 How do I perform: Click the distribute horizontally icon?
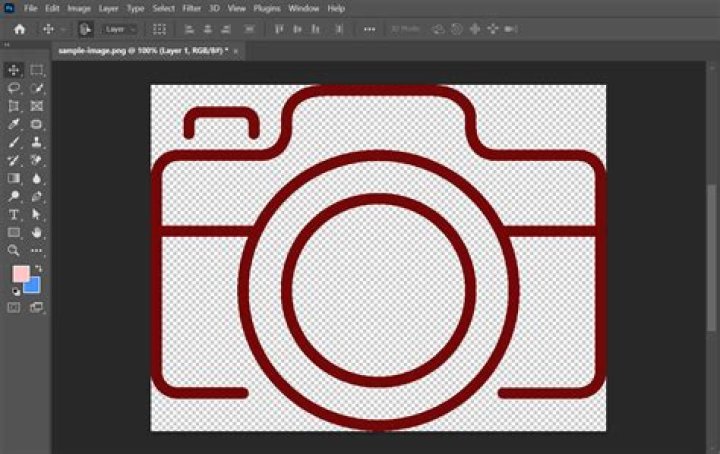click(x=249, y=29)
